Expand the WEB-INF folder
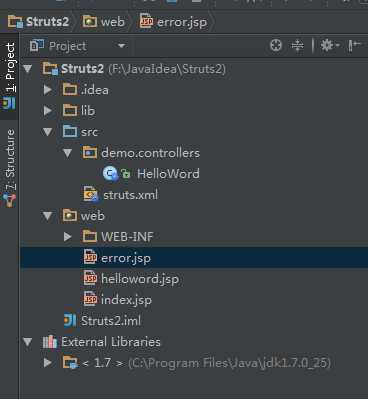The width and height of the screenshot is (368, 399). (68, 237)
